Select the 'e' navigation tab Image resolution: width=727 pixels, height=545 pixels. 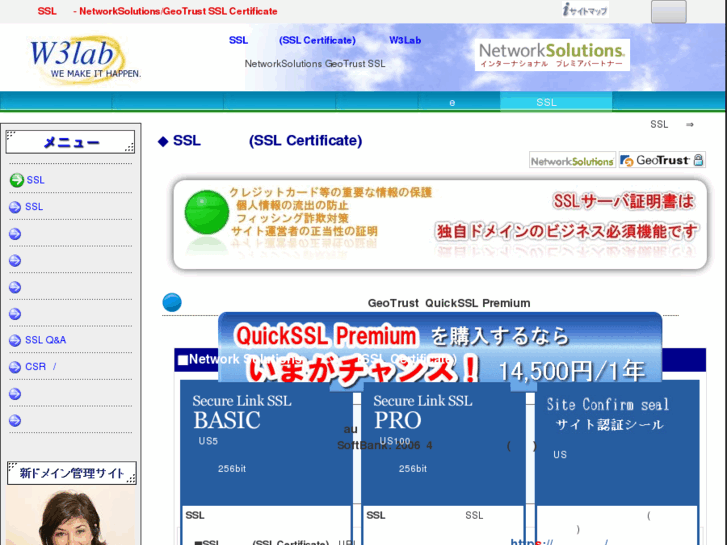coord(459,102)
